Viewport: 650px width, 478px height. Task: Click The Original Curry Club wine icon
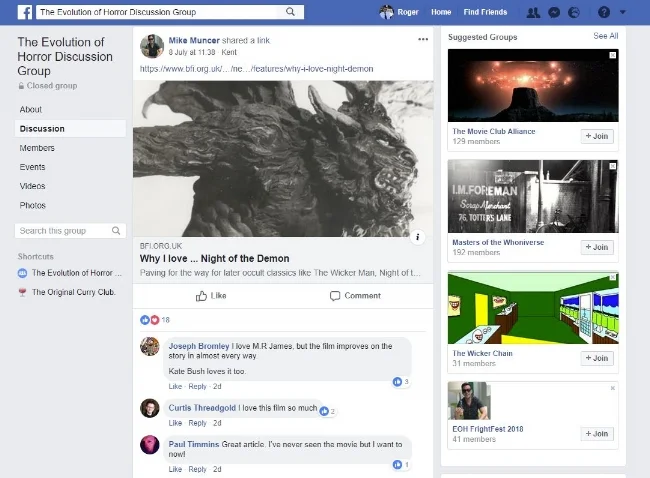click(x=22, y=292)
